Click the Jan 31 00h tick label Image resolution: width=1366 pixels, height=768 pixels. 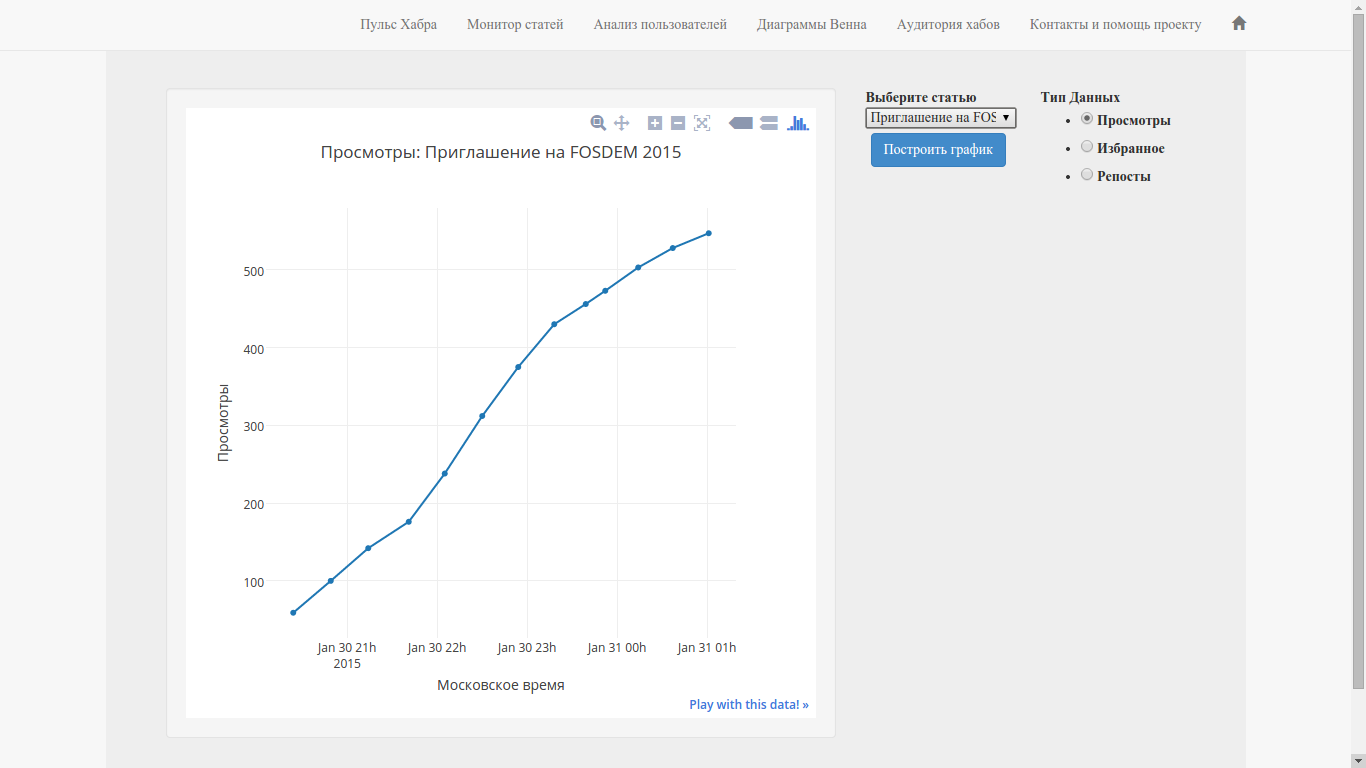click(x=617, y=648)
